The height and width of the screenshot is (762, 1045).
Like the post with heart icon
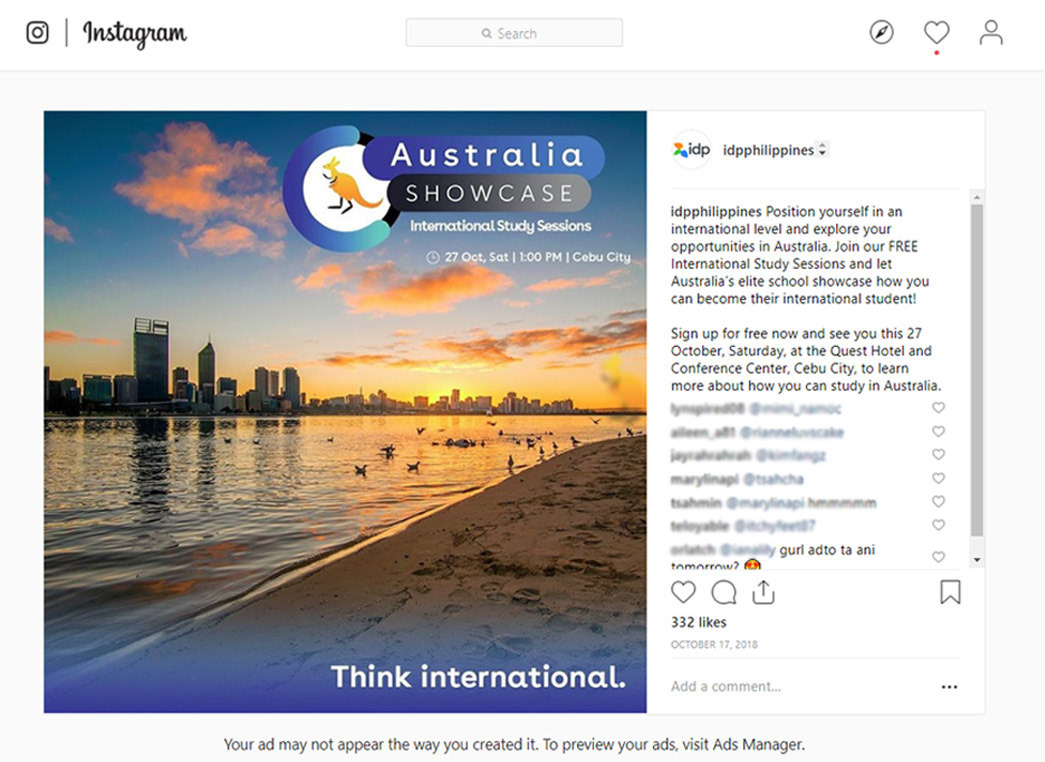(x=683, y=592)
